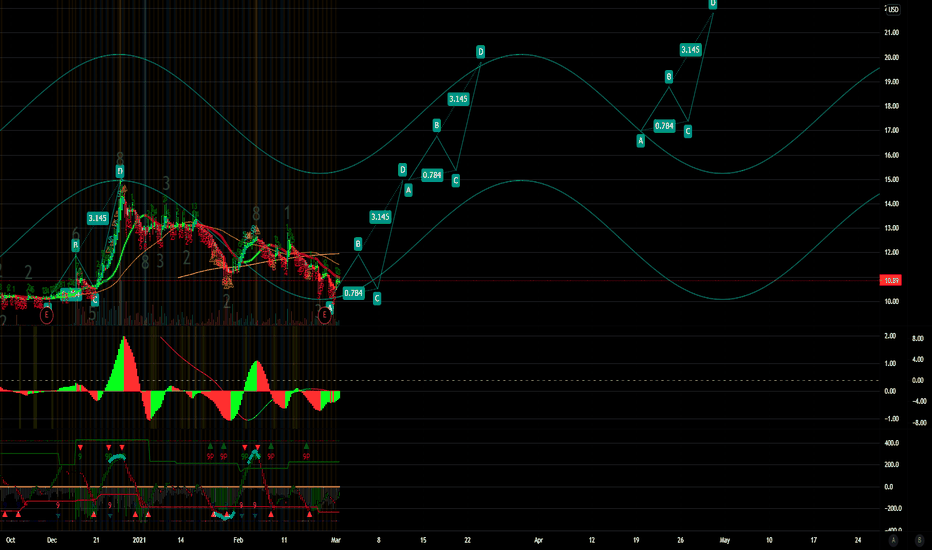Open the earnings E marker before March
This screenshot has width=932, height=550.
click(324, 315)
